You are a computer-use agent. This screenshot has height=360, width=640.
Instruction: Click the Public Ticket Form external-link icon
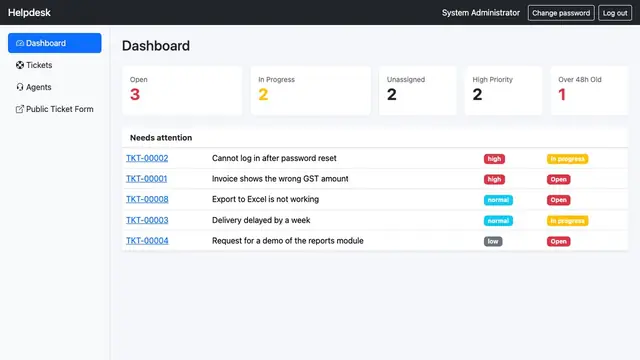pos(20,109)
